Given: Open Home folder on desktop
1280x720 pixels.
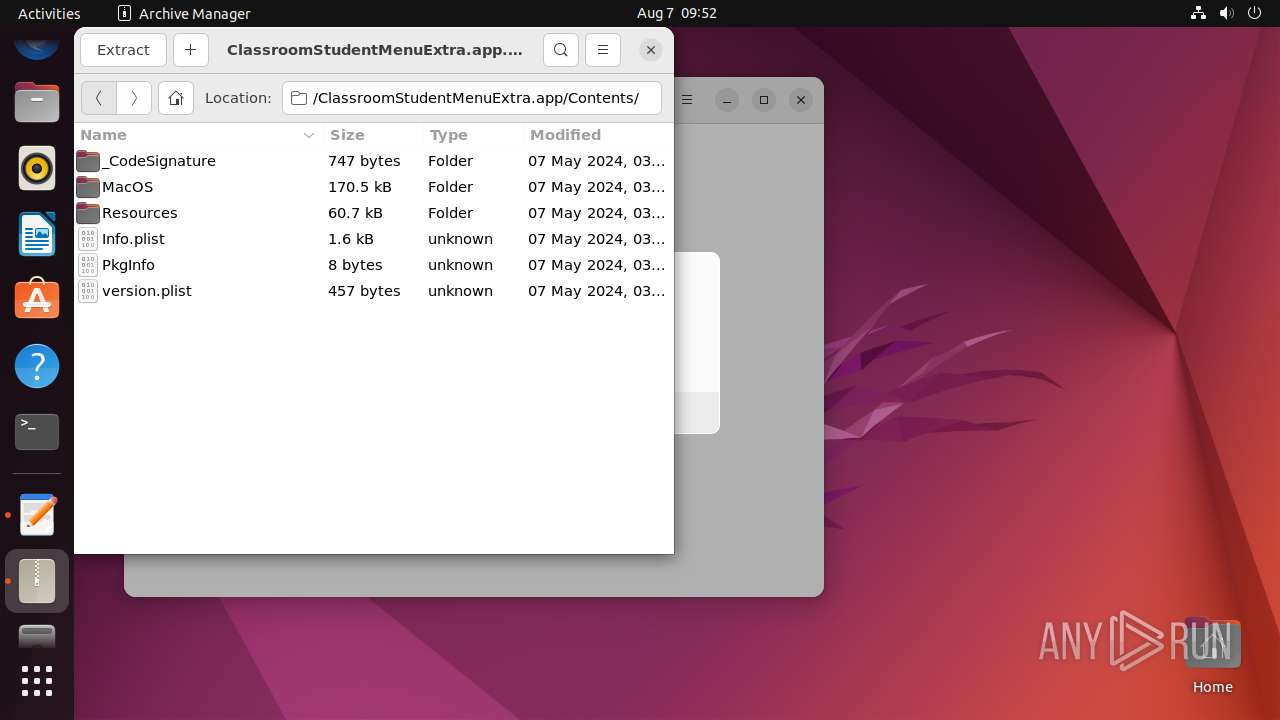Looking at the screenshot, I should point(1212,655).
